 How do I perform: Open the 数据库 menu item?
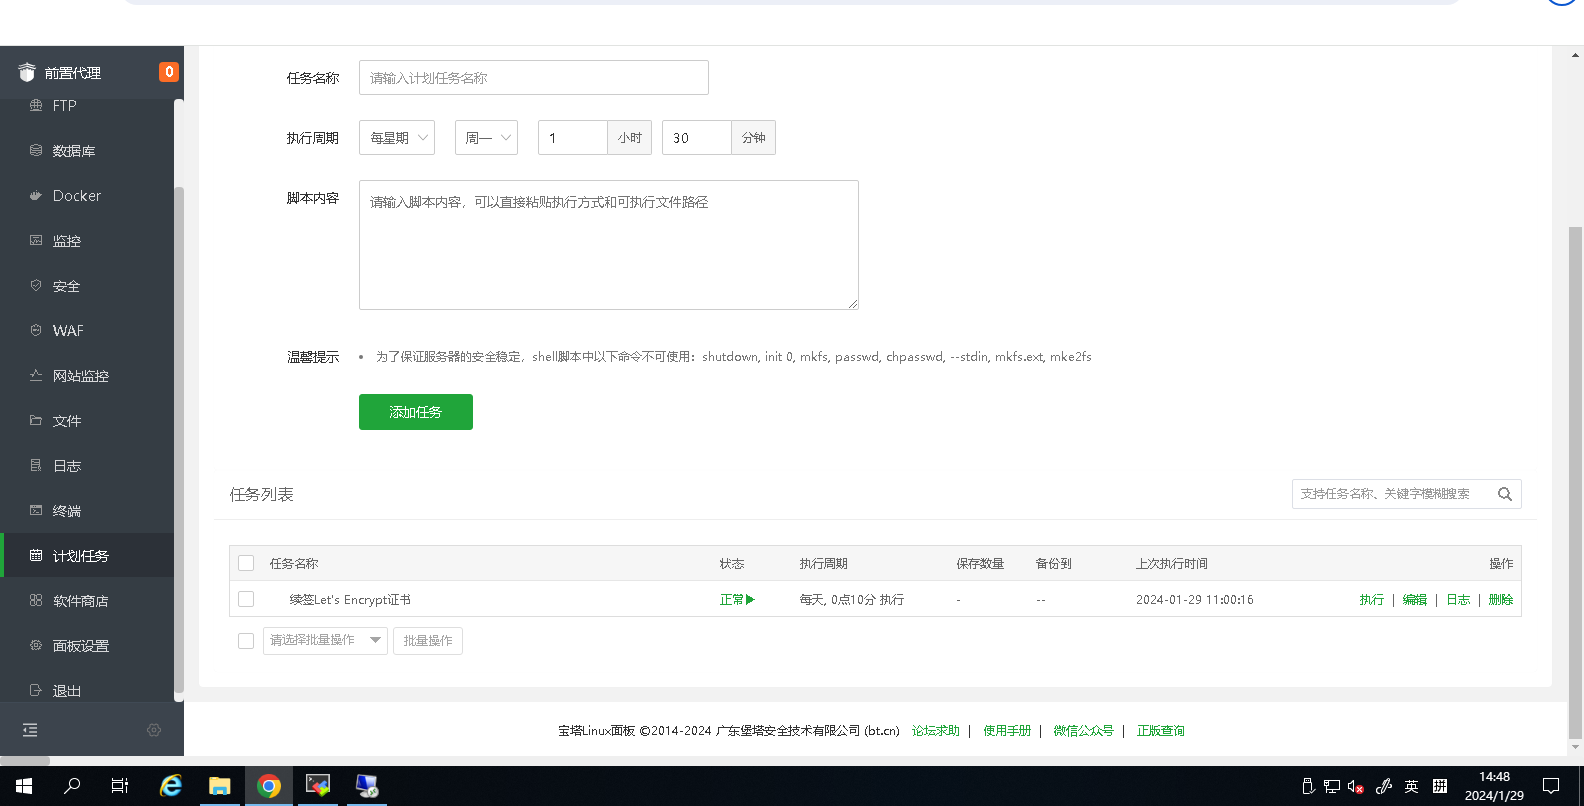74,151
